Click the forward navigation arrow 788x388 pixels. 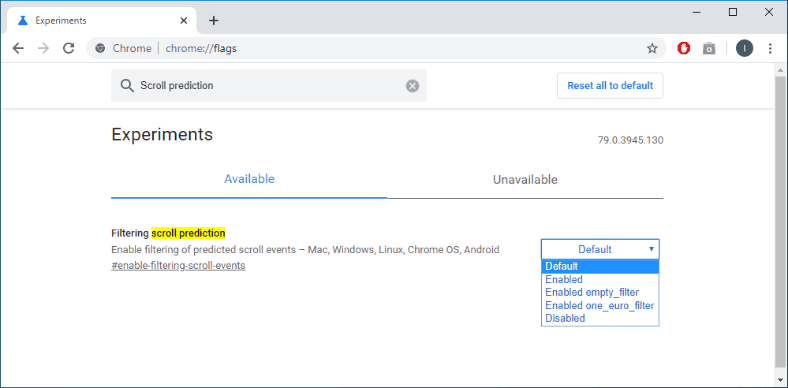(44, 48)
